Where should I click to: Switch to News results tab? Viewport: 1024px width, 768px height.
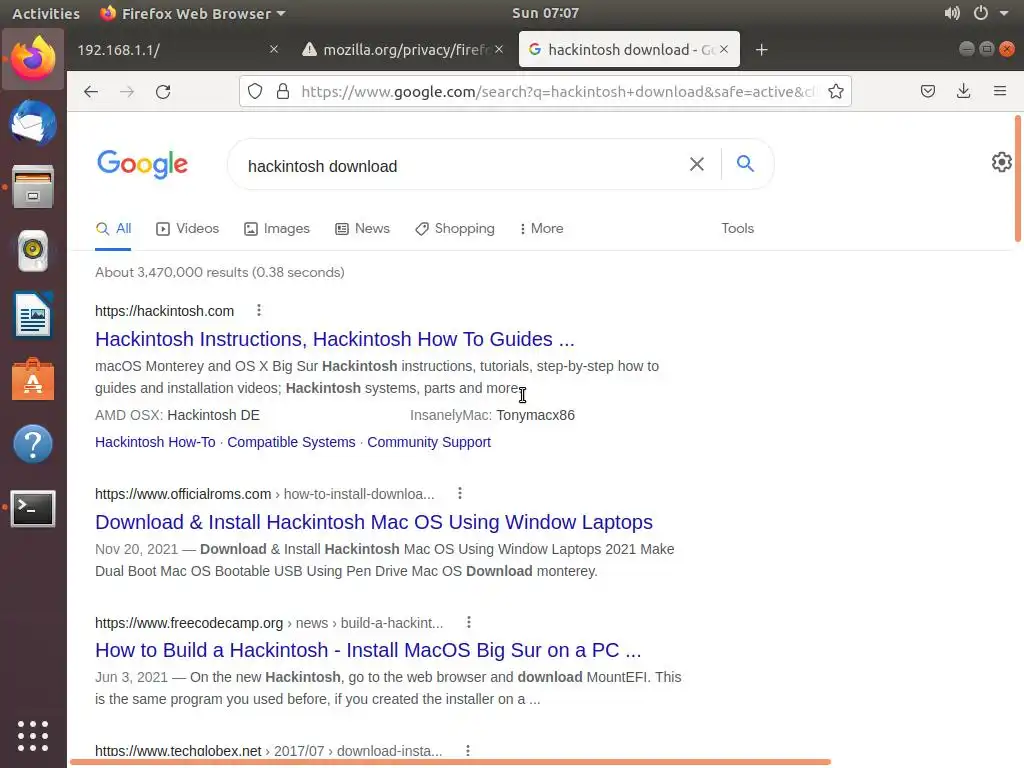pyautogui.click(x=362, y=229)
